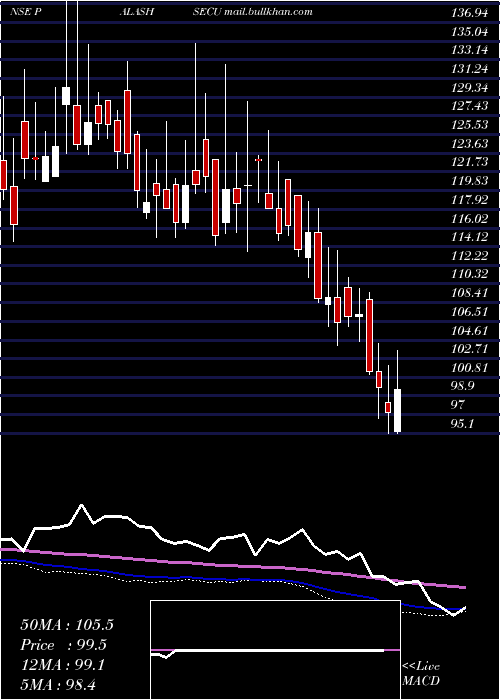The height and width of the screenshot is (700, 500).
Task: Click the ALASH header text
Action: [137, 12]
